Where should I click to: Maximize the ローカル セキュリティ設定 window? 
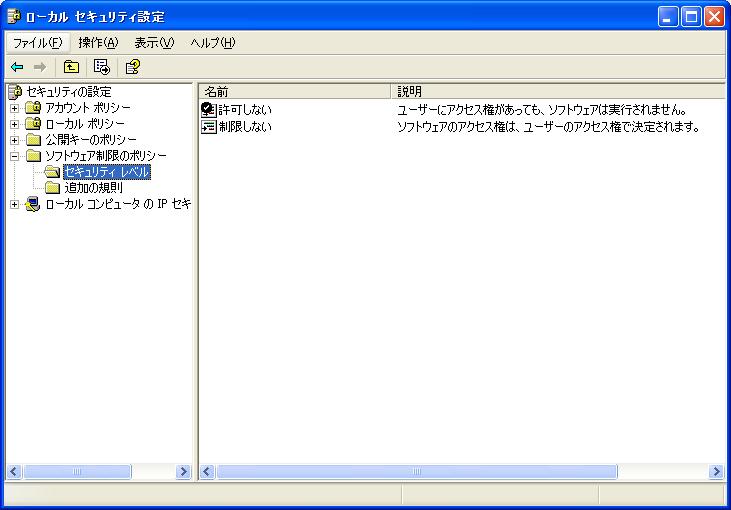point(691,17)
